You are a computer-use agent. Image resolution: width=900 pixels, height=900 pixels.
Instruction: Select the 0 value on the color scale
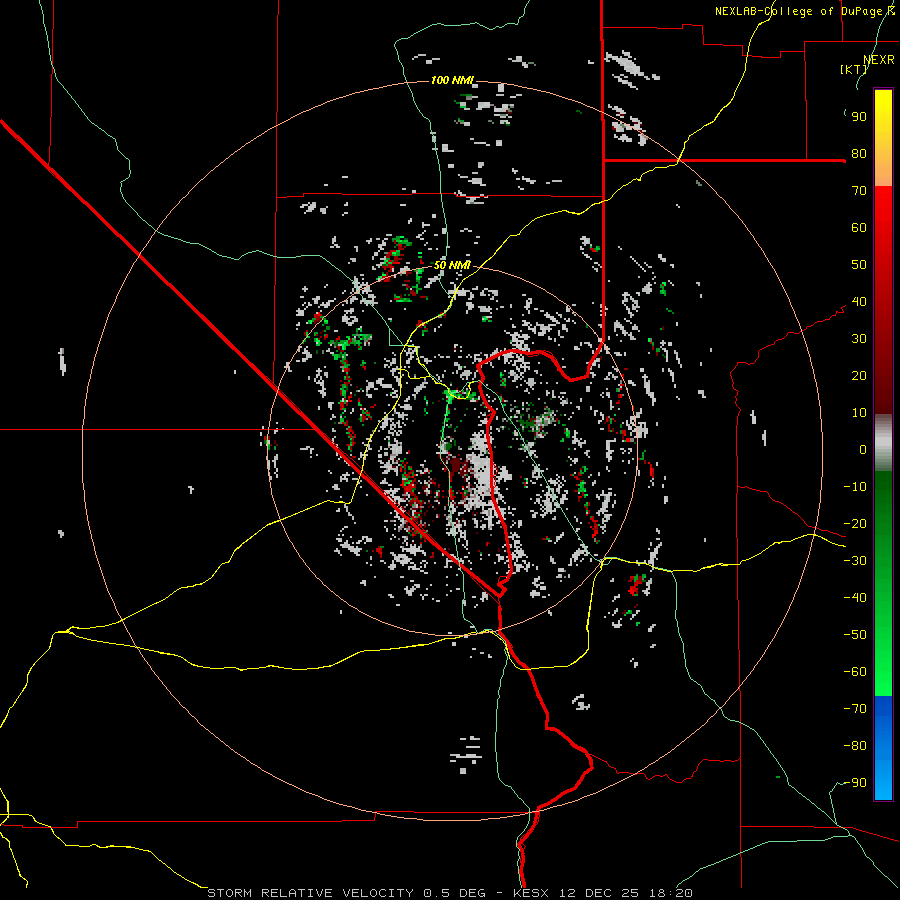point(863,450)
